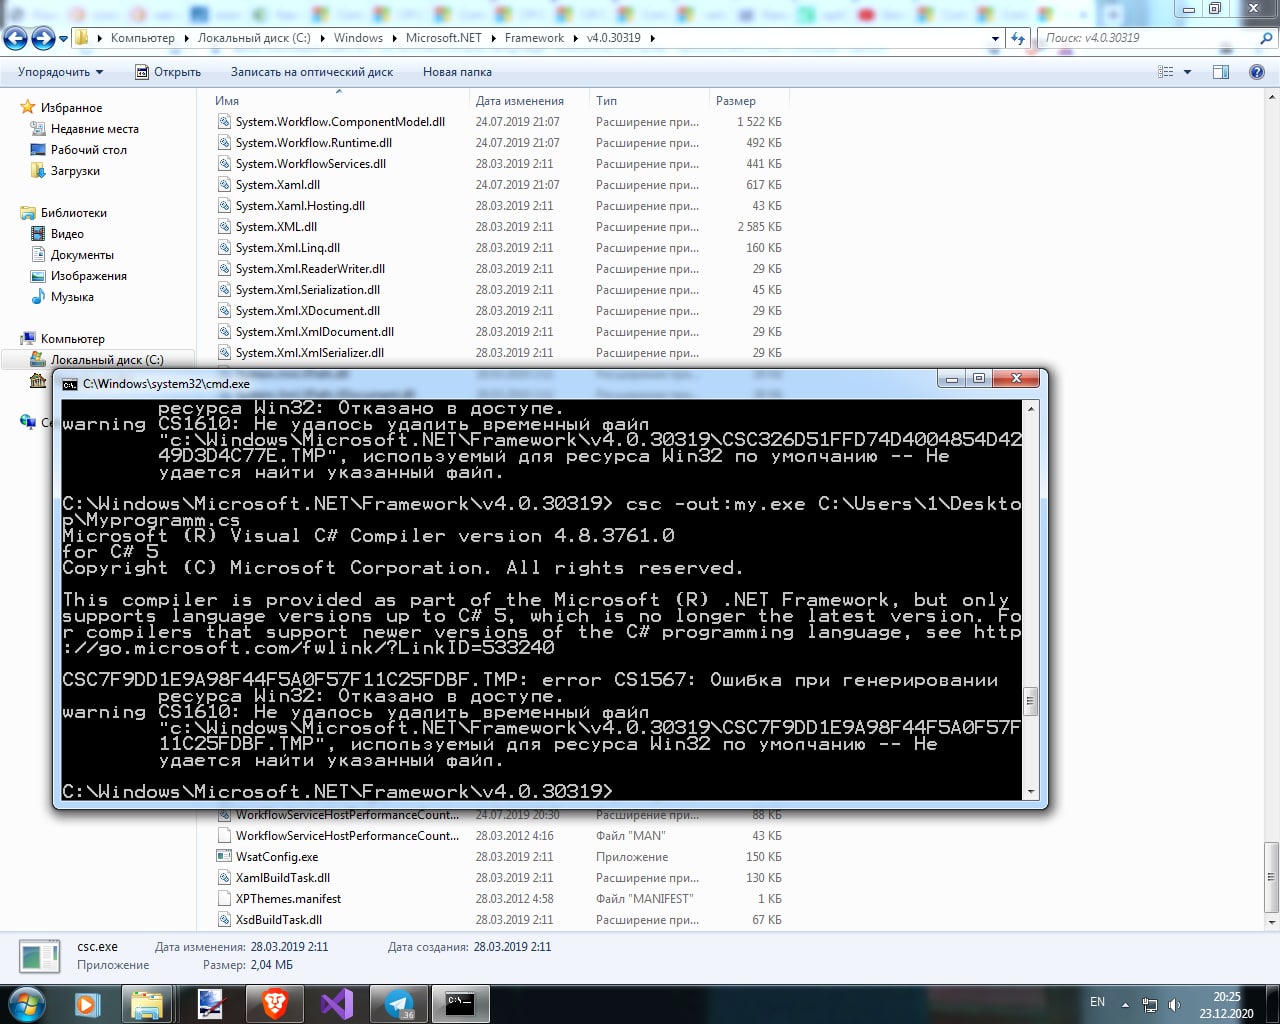This screenshot has width=1280, height=1024.
Task: Select System.Xml.XmlDocument.dll file
Action: (x=315, y=332)
